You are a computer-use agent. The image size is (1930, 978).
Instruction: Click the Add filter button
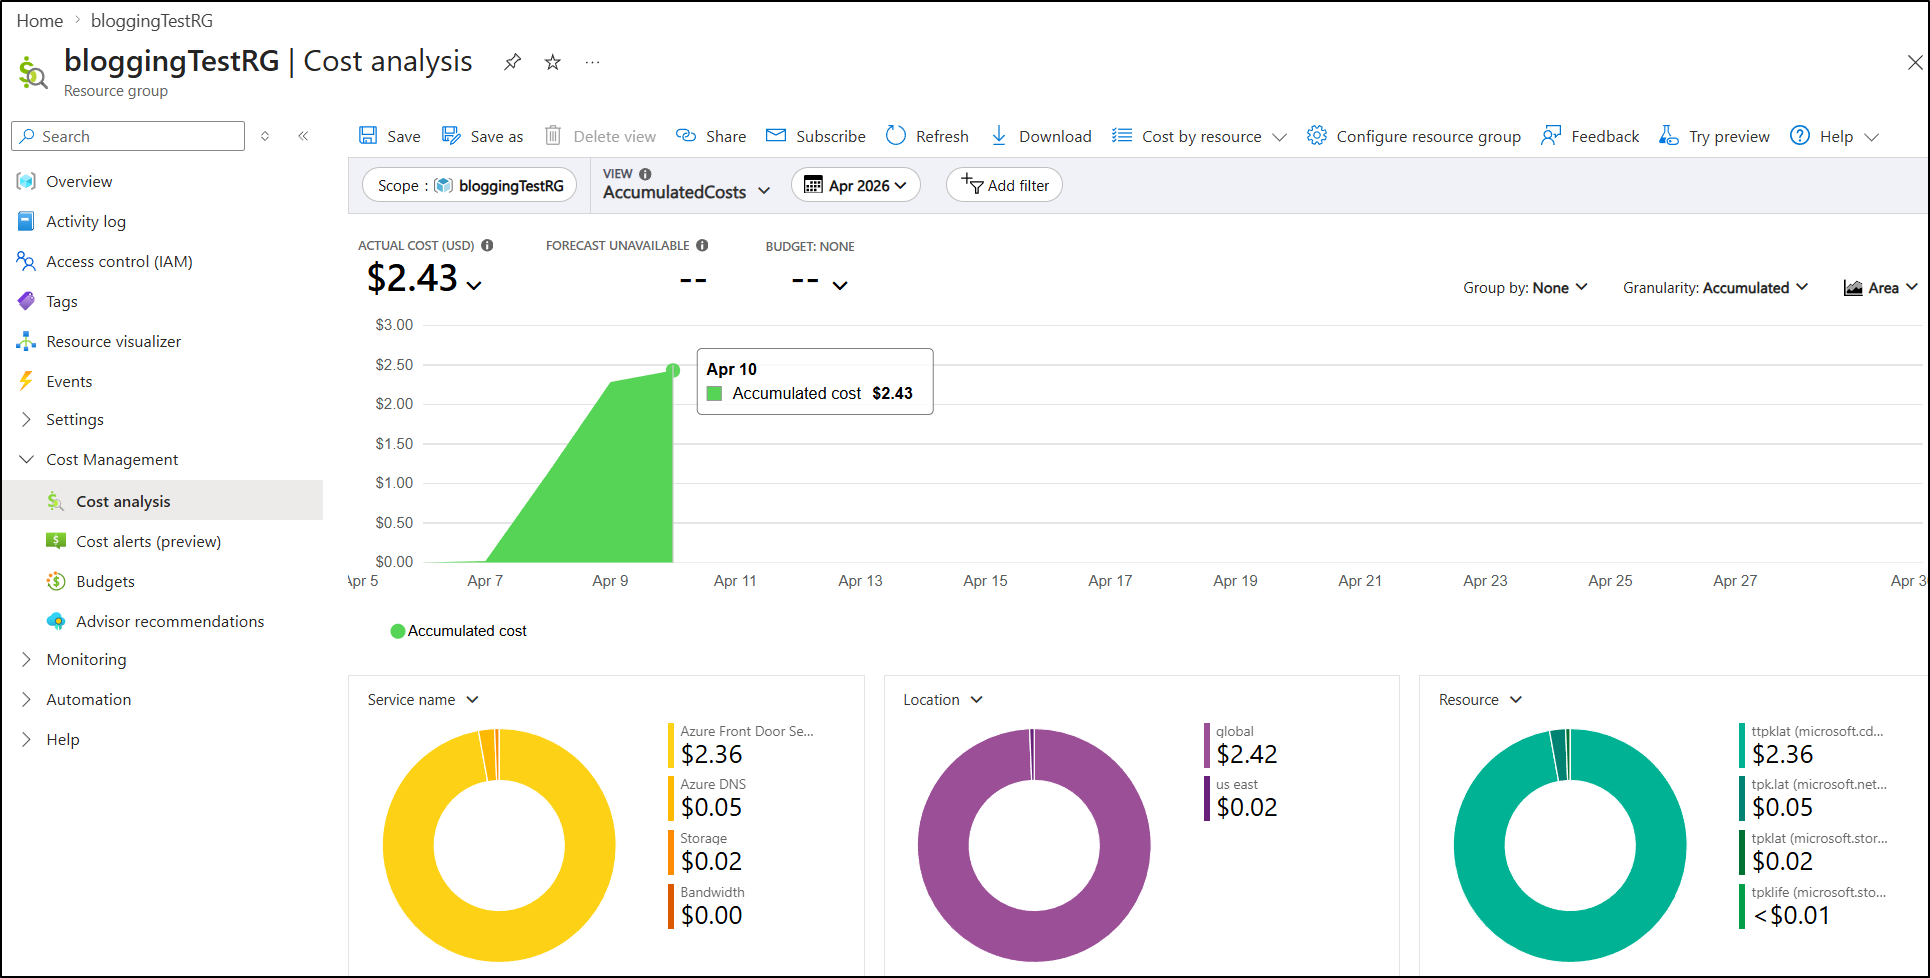point(1004,185)
